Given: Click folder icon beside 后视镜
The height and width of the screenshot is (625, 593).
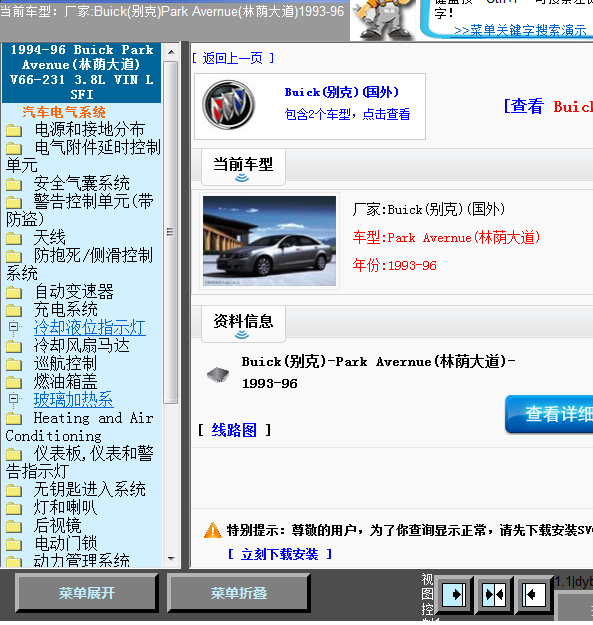Looking at the screenshot, I should 14,527.
